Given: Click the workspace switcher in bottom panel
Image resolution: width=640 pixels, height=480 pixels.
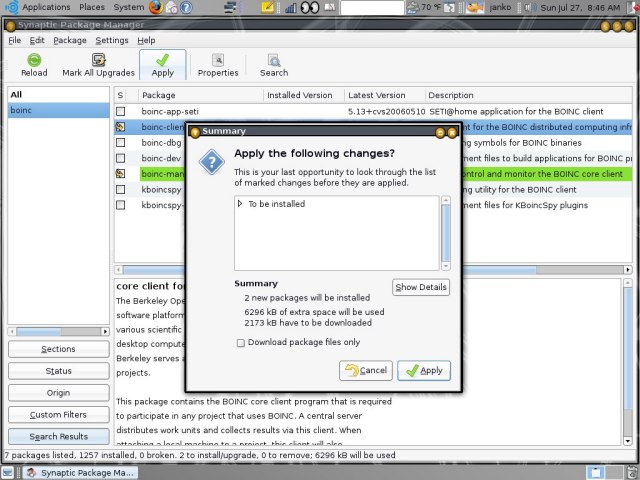Looking at the screenshot, I should point(603,472).
